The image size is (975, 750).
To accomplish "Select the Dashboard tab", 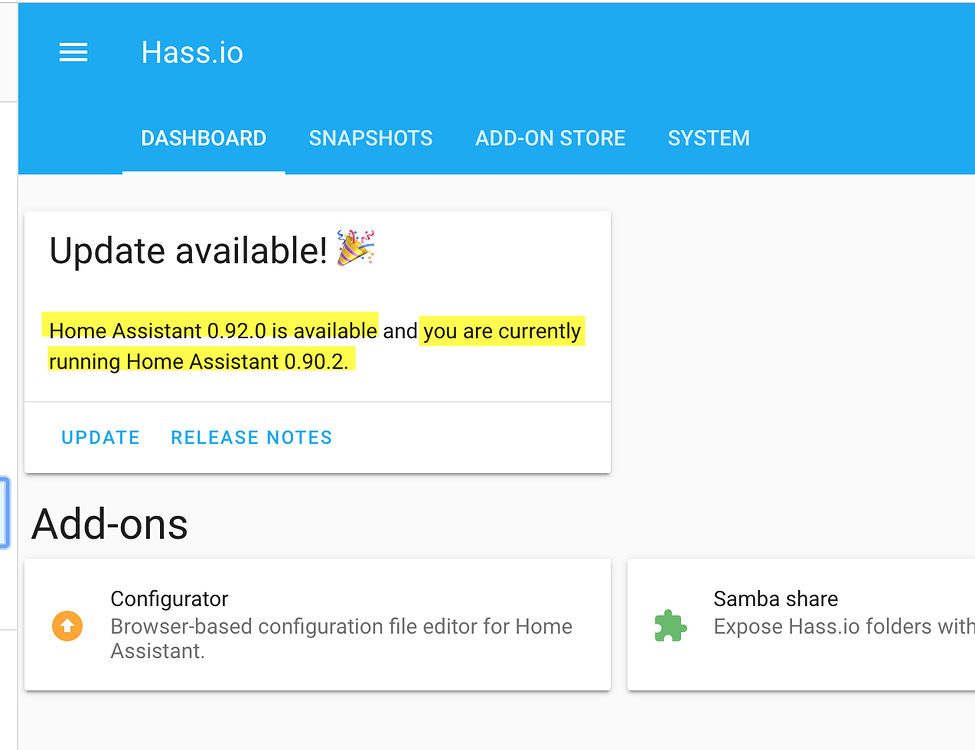I will click(x=203, y=138).
